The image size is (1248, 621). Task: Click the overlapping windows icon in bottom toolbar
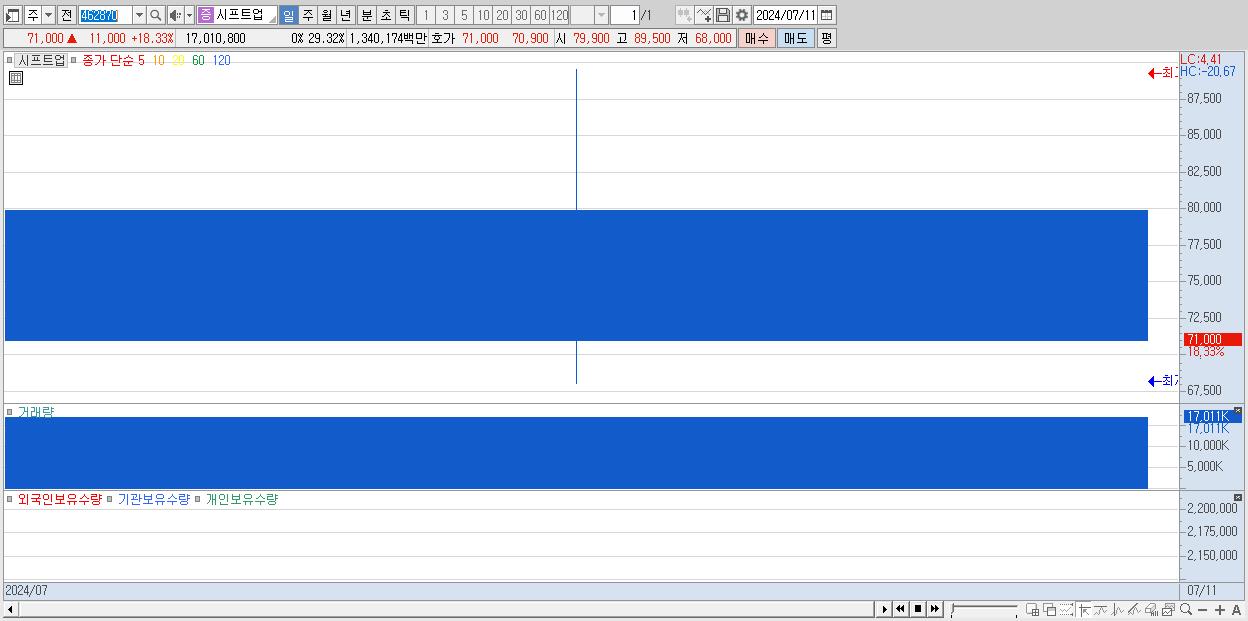[x=1049, y=609]
